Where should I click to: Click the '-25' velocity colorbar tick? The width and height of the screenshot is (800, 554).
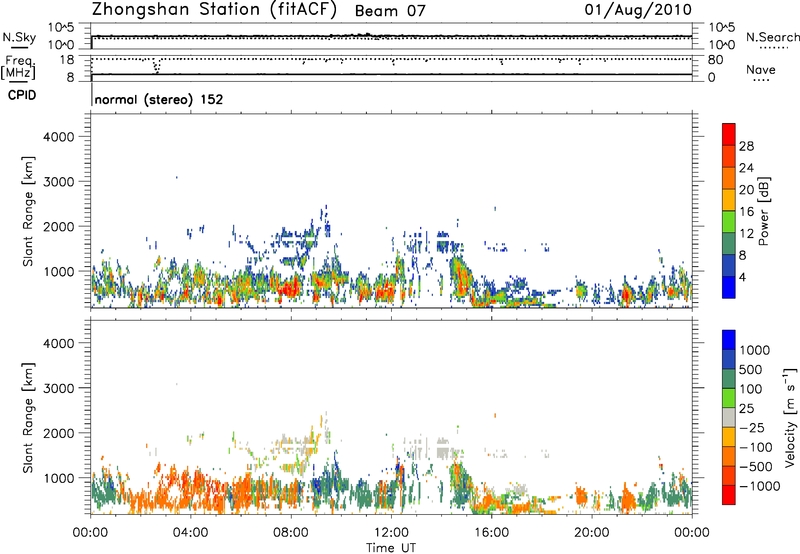[752, 428]
